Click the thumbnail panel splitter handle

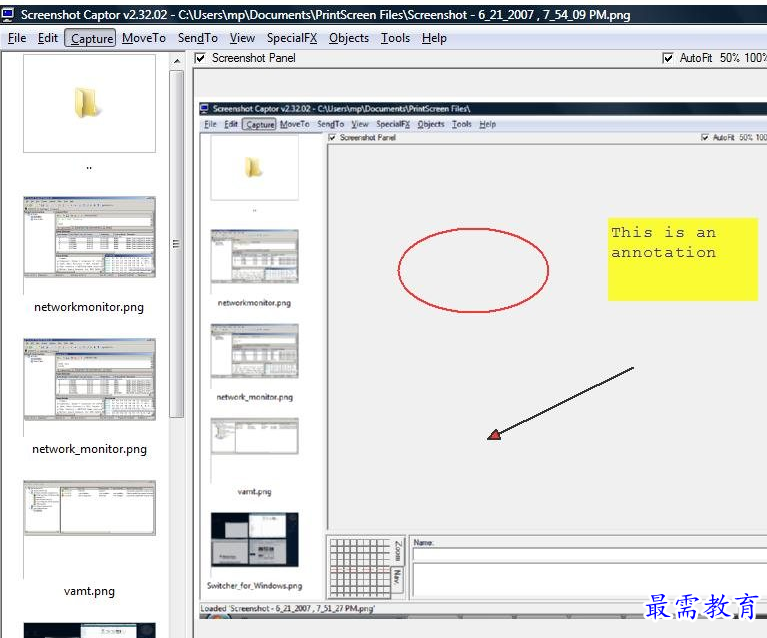click(x=188, y=342)
